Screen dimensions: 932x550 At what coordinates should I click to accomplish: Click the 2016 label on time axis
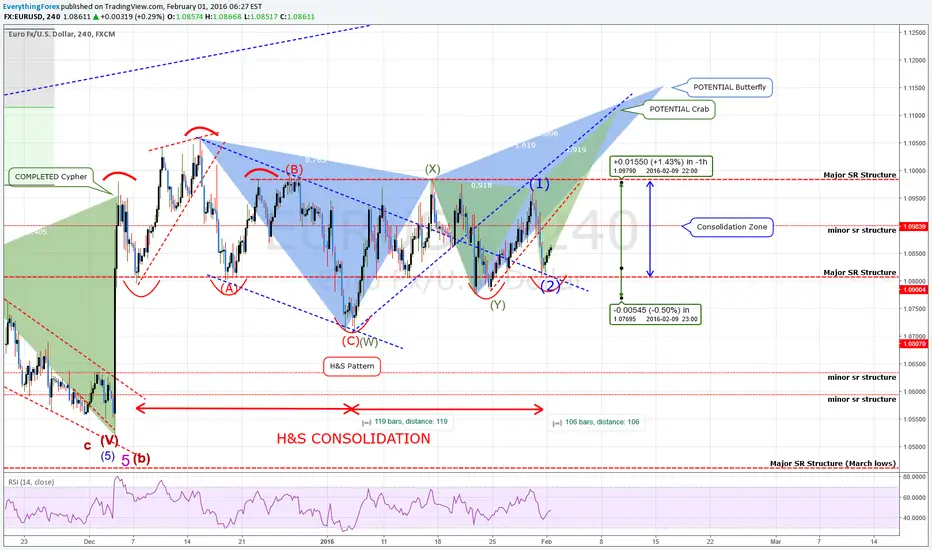[x=327, y=542]
